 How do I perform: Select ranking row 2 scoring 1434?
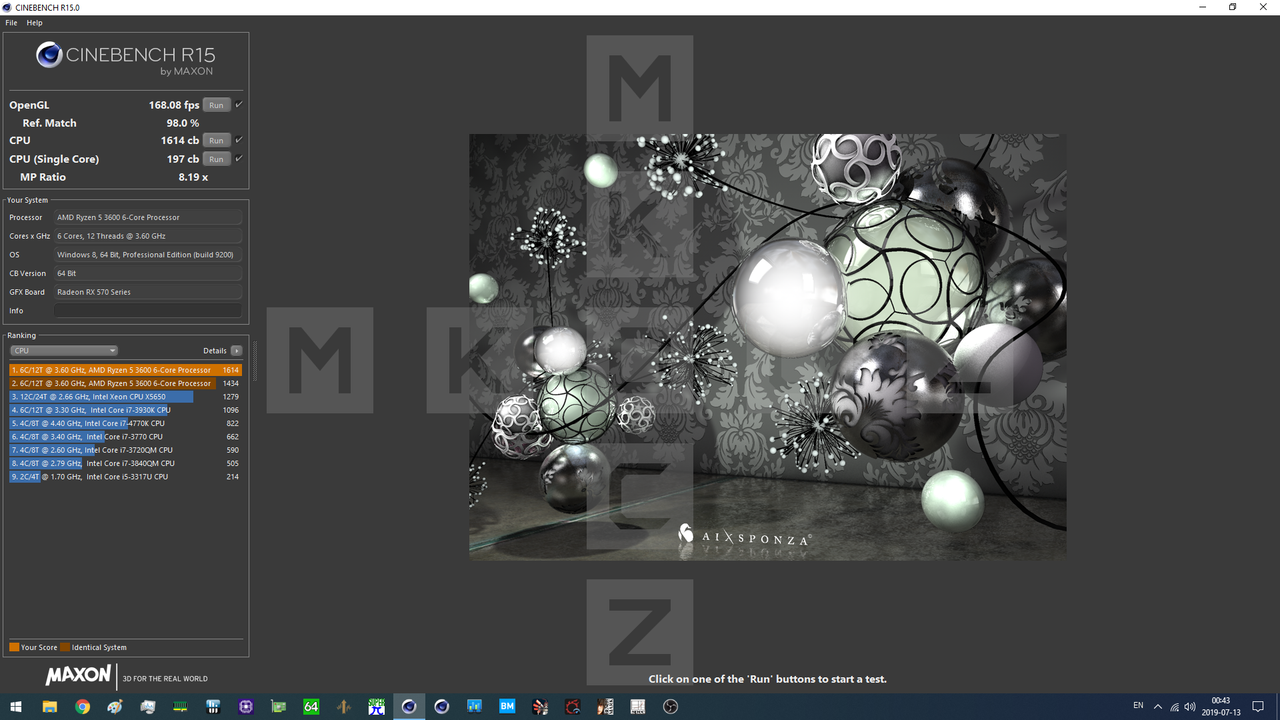pyautogui.click(x=125, y=383)
